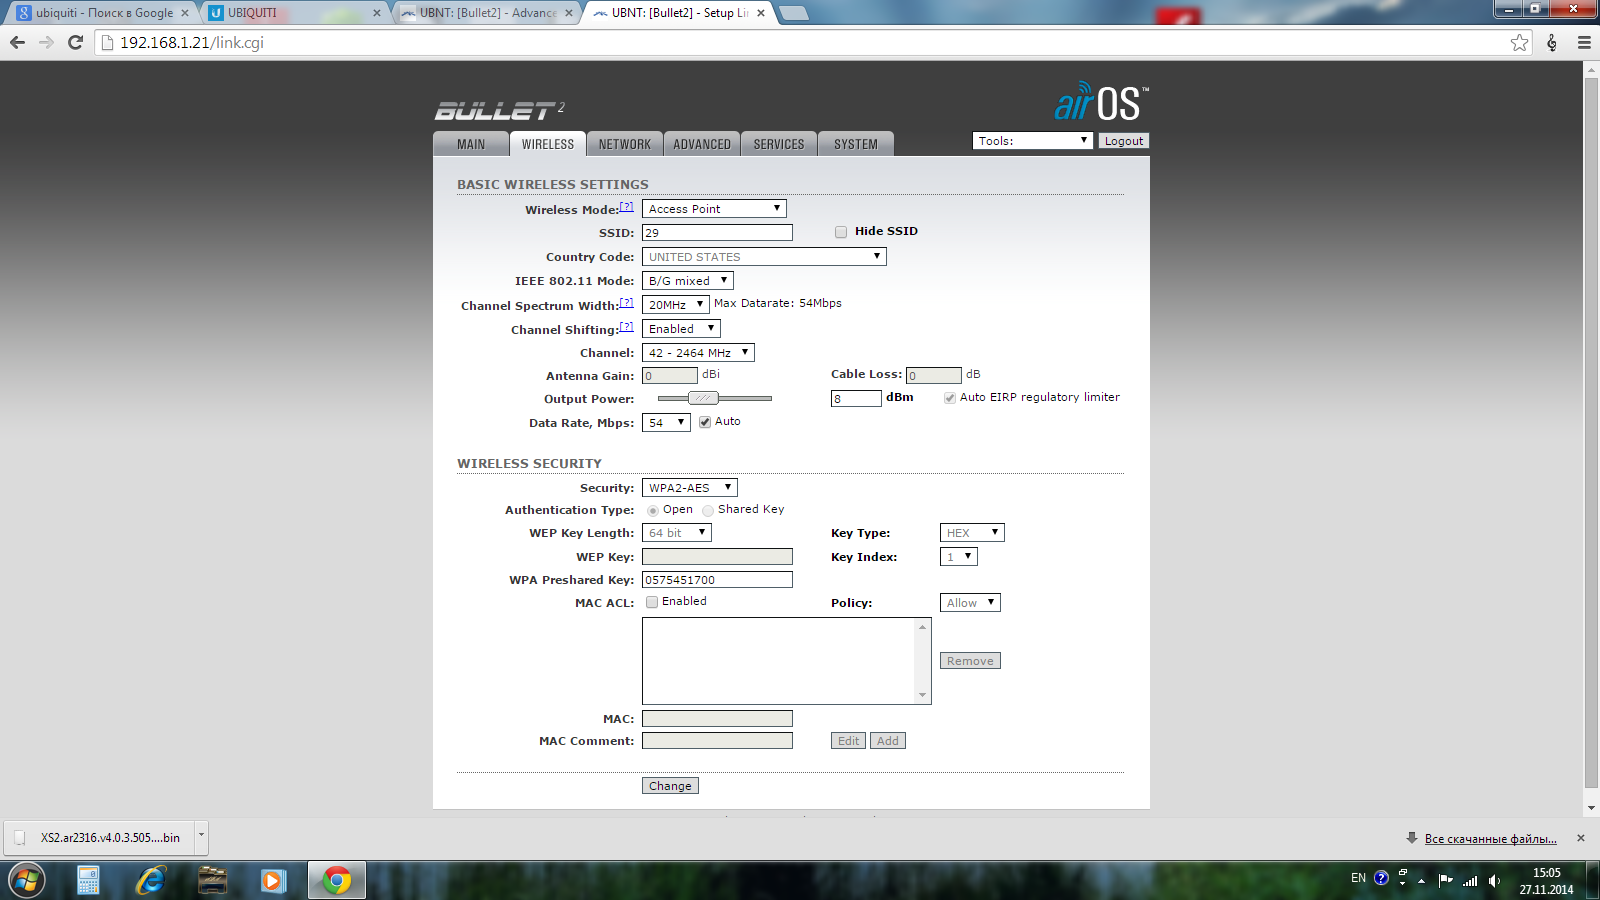Click the browser back arrow

click(x=17, y=42)
